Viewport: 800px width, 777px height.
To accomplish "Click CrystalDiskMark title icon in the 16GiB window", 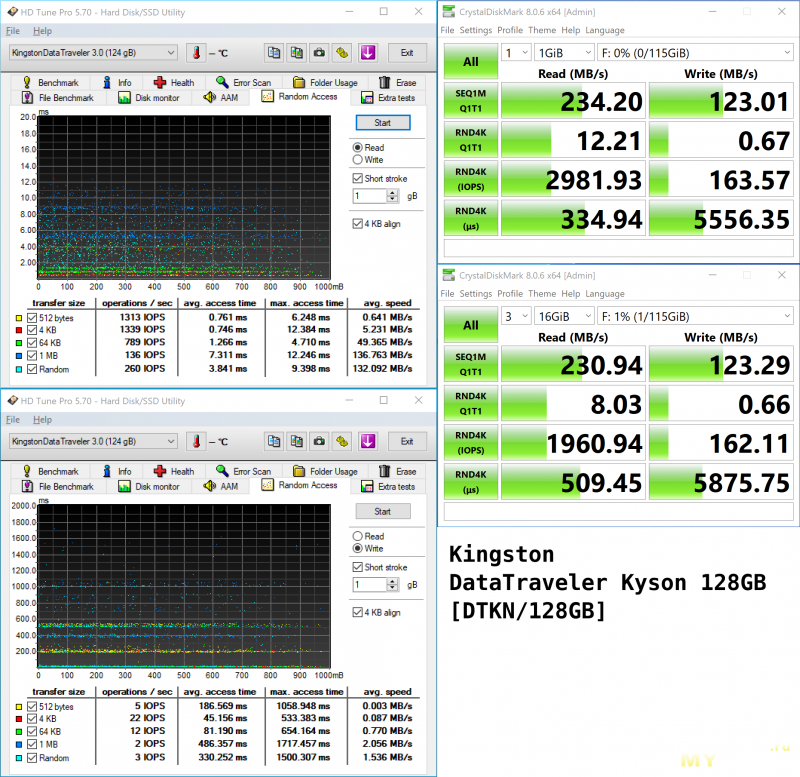I will pos(448,275).
